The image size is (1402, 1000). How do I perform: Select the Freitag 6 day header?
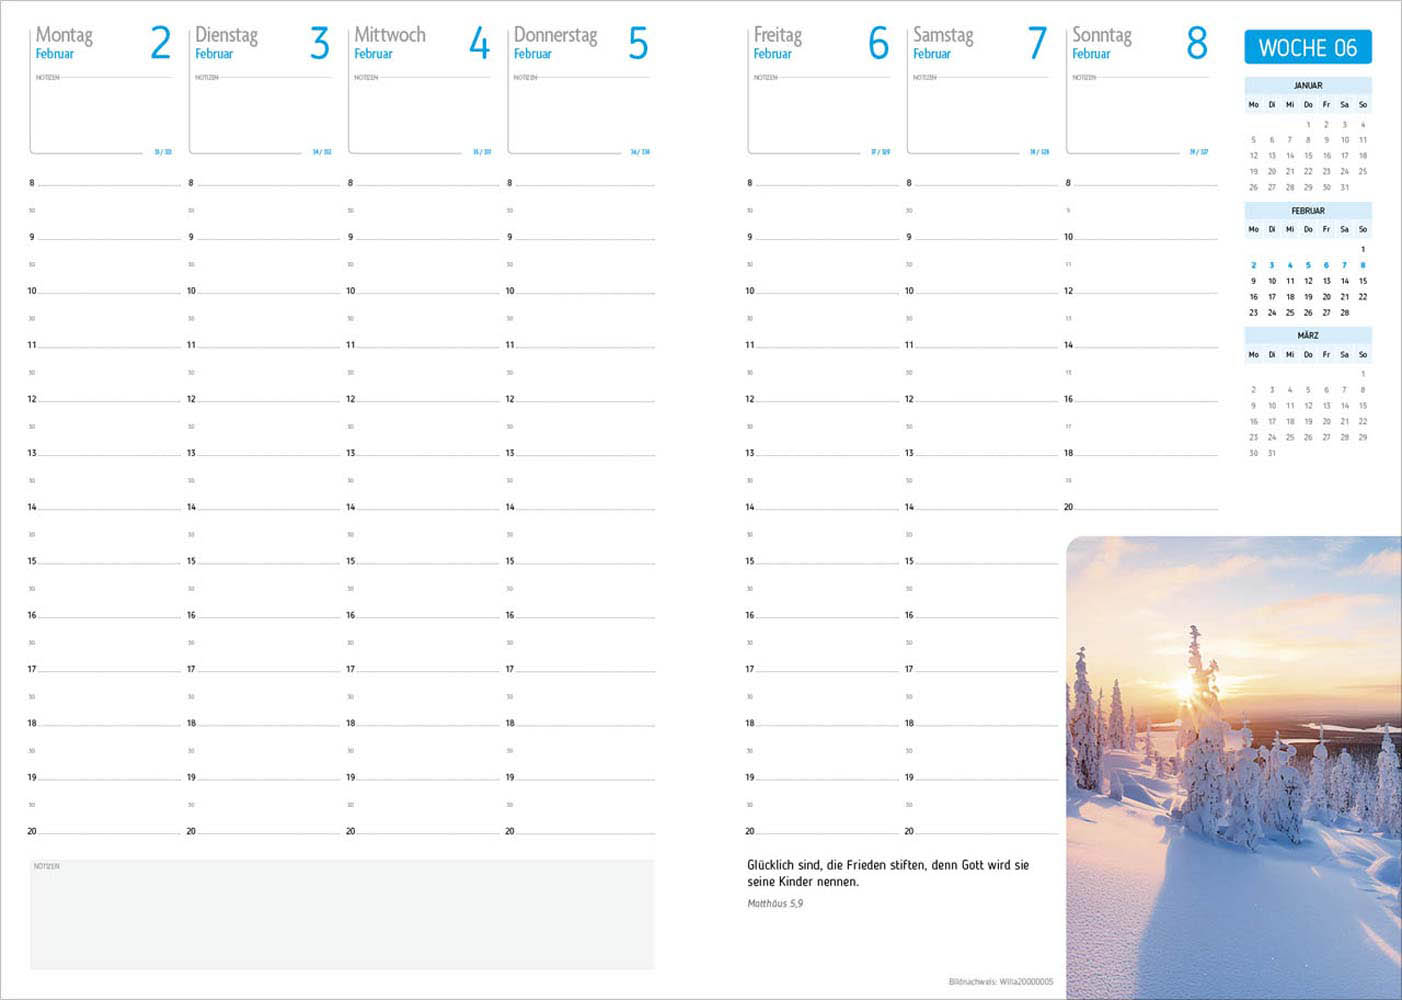point(819,43)
